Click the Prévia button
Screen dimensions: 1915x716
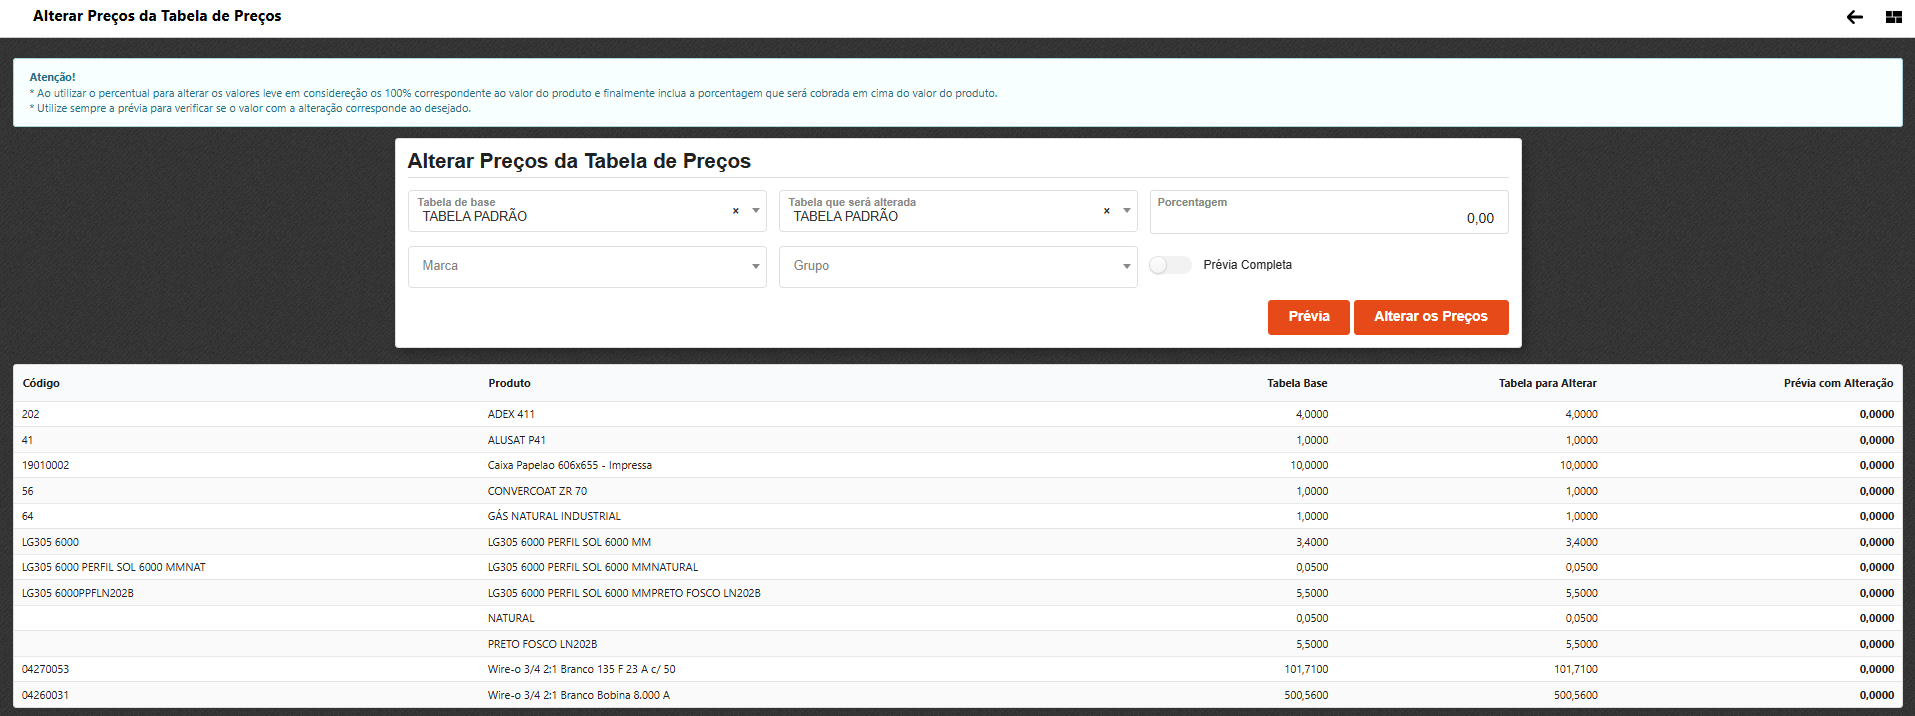[1308, 317]
